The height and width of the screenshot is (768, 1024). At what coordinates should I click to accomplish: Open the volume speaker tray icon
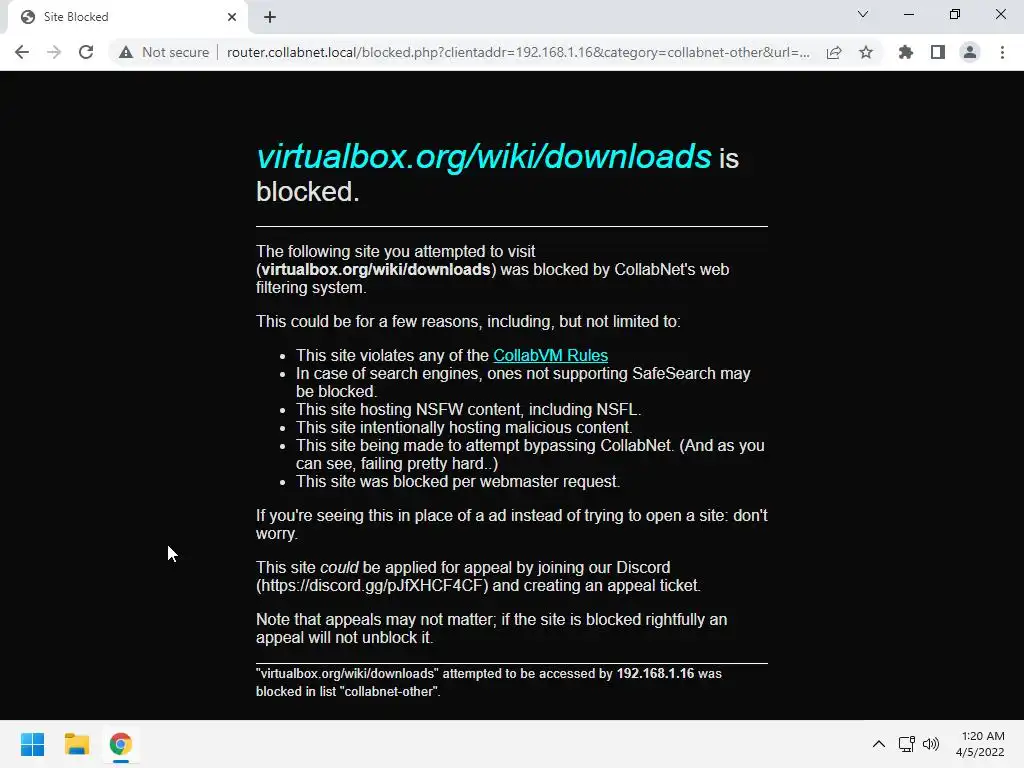931,744
